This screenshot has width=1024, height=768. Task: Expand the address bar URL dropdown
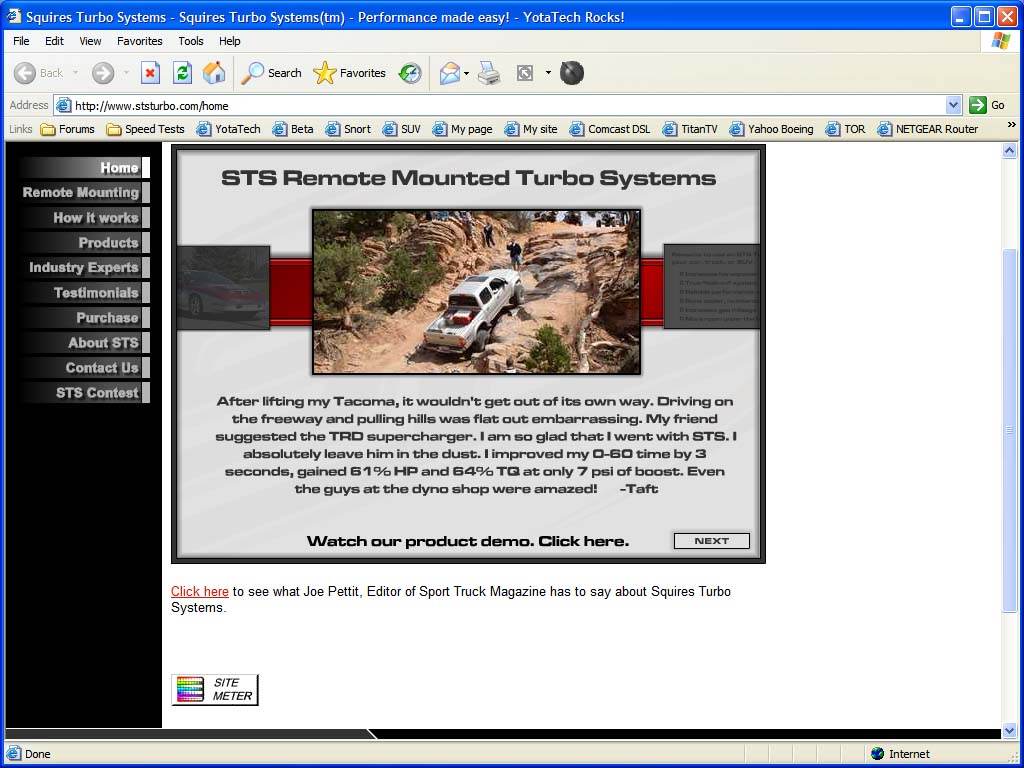[953, 105]
